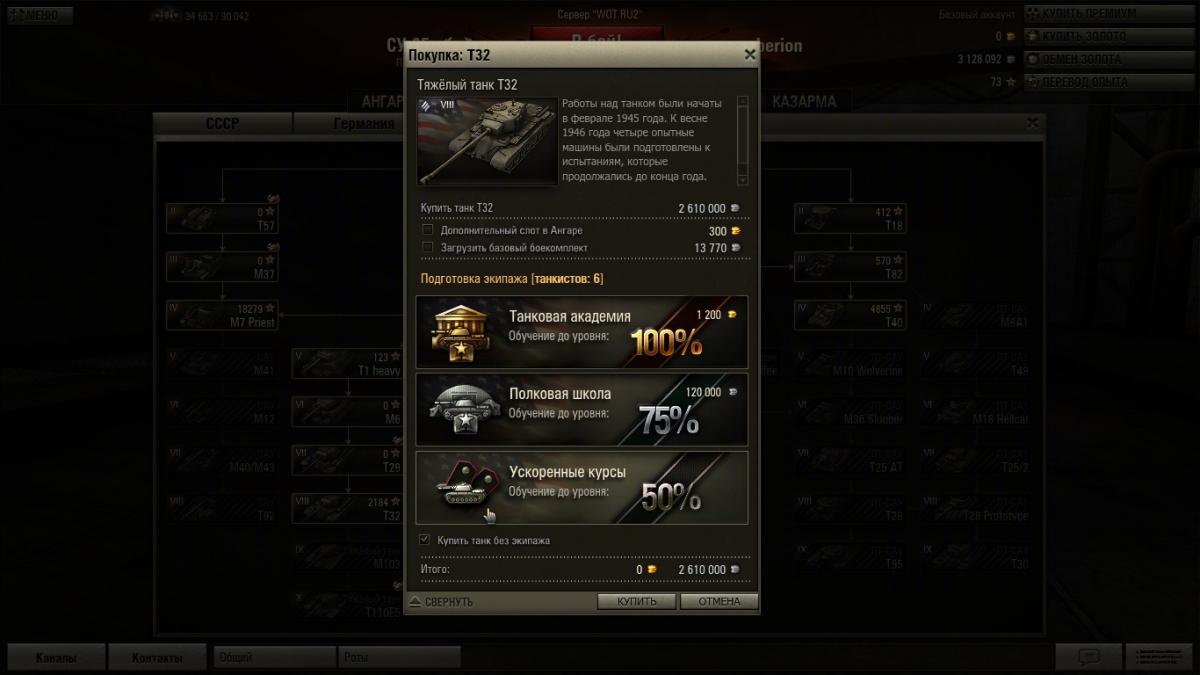This screenshot has width=1200, height=675.
Task: Click the description scrollbar down arrow
Action: click(742, 179)
